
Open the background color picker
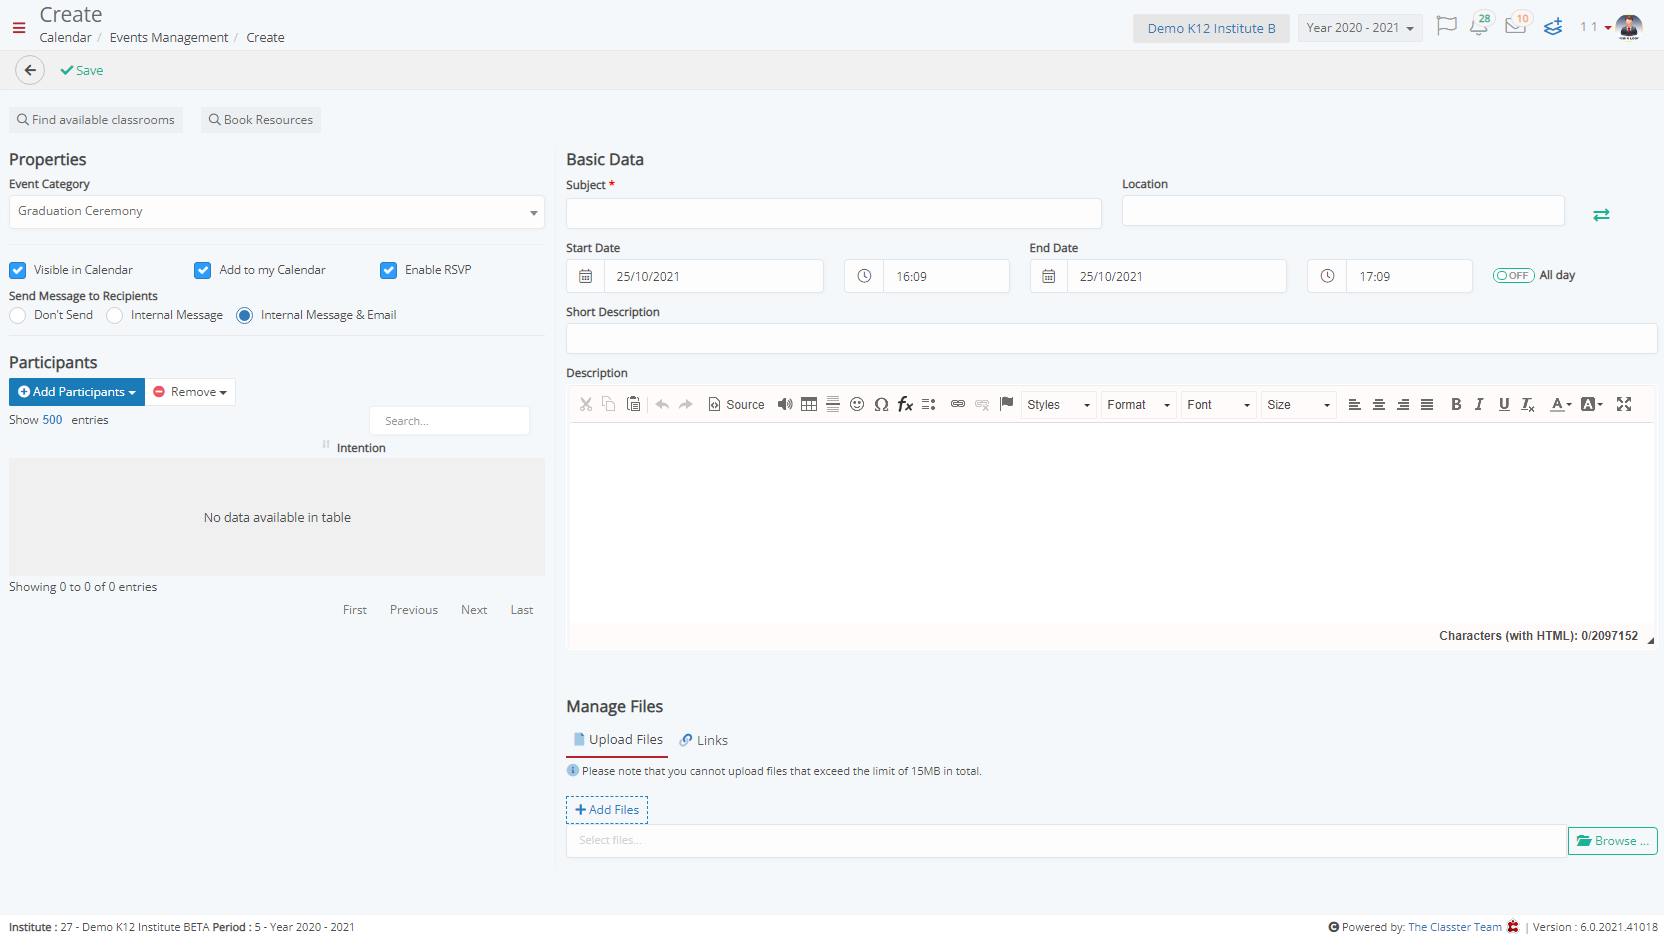coord(1592,404)
